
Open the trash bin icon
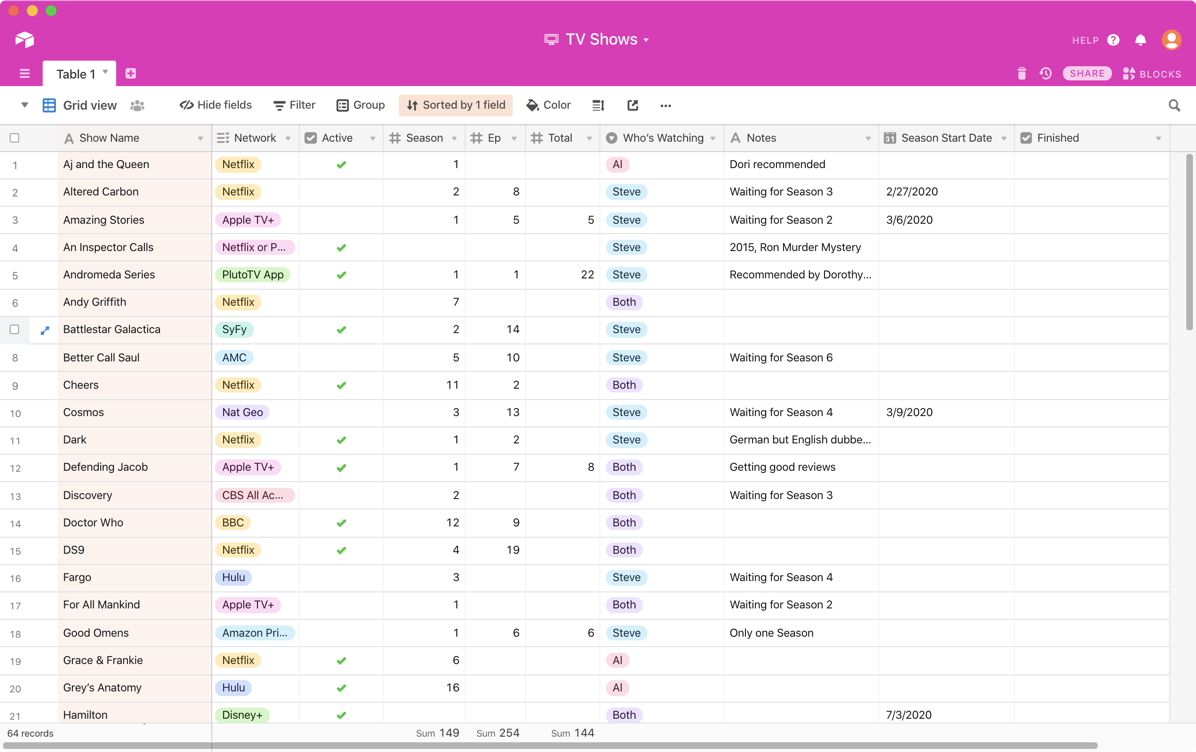click(x=1021, y=74)
